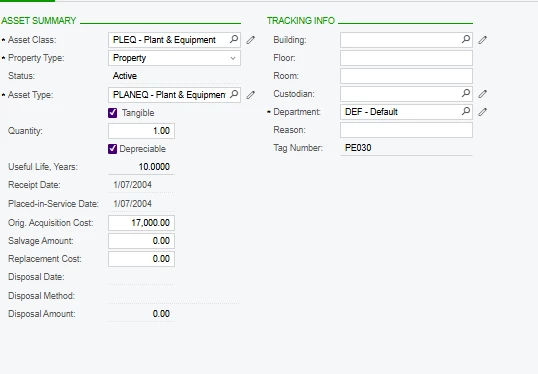Click the Quantity input field
Viewport: 538px width, 374px height.
141,131
